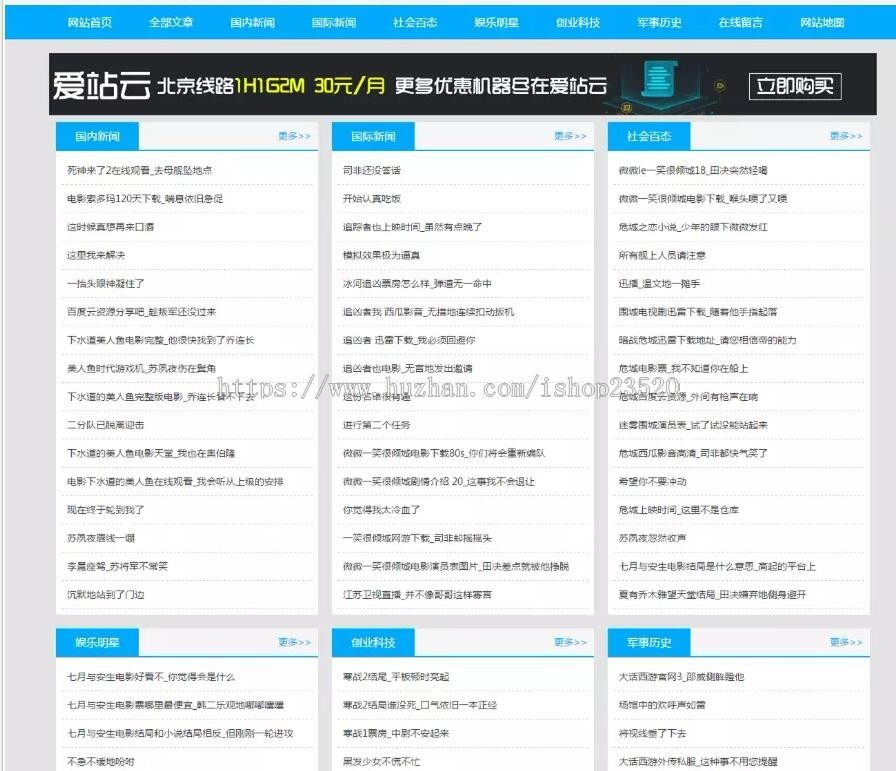896x771 pixels.
Task: Open article 模拟效果极为逼真
Action: [x=382, y=255]
